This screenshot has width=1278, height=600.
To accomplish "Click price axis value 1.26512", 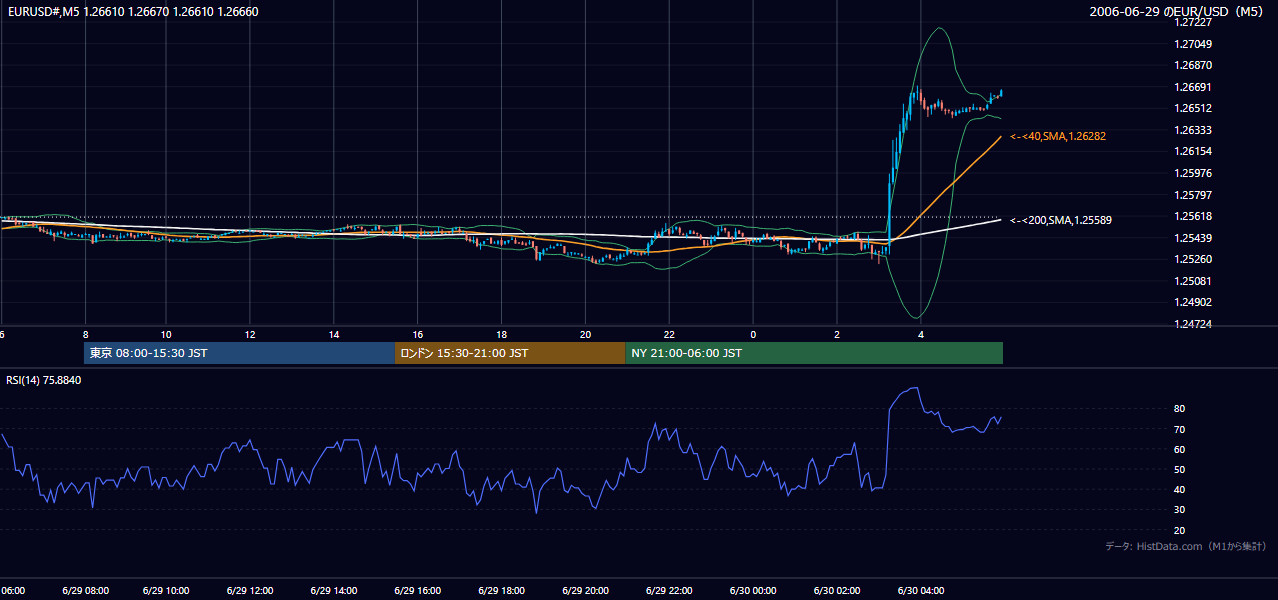I will (1193, 108).
